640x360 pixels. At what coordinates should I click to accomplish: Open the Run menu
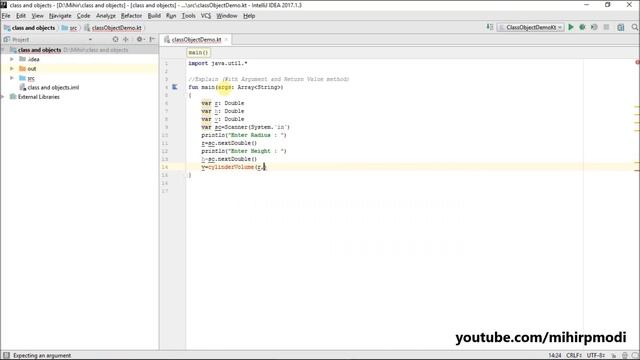(171, 16)
